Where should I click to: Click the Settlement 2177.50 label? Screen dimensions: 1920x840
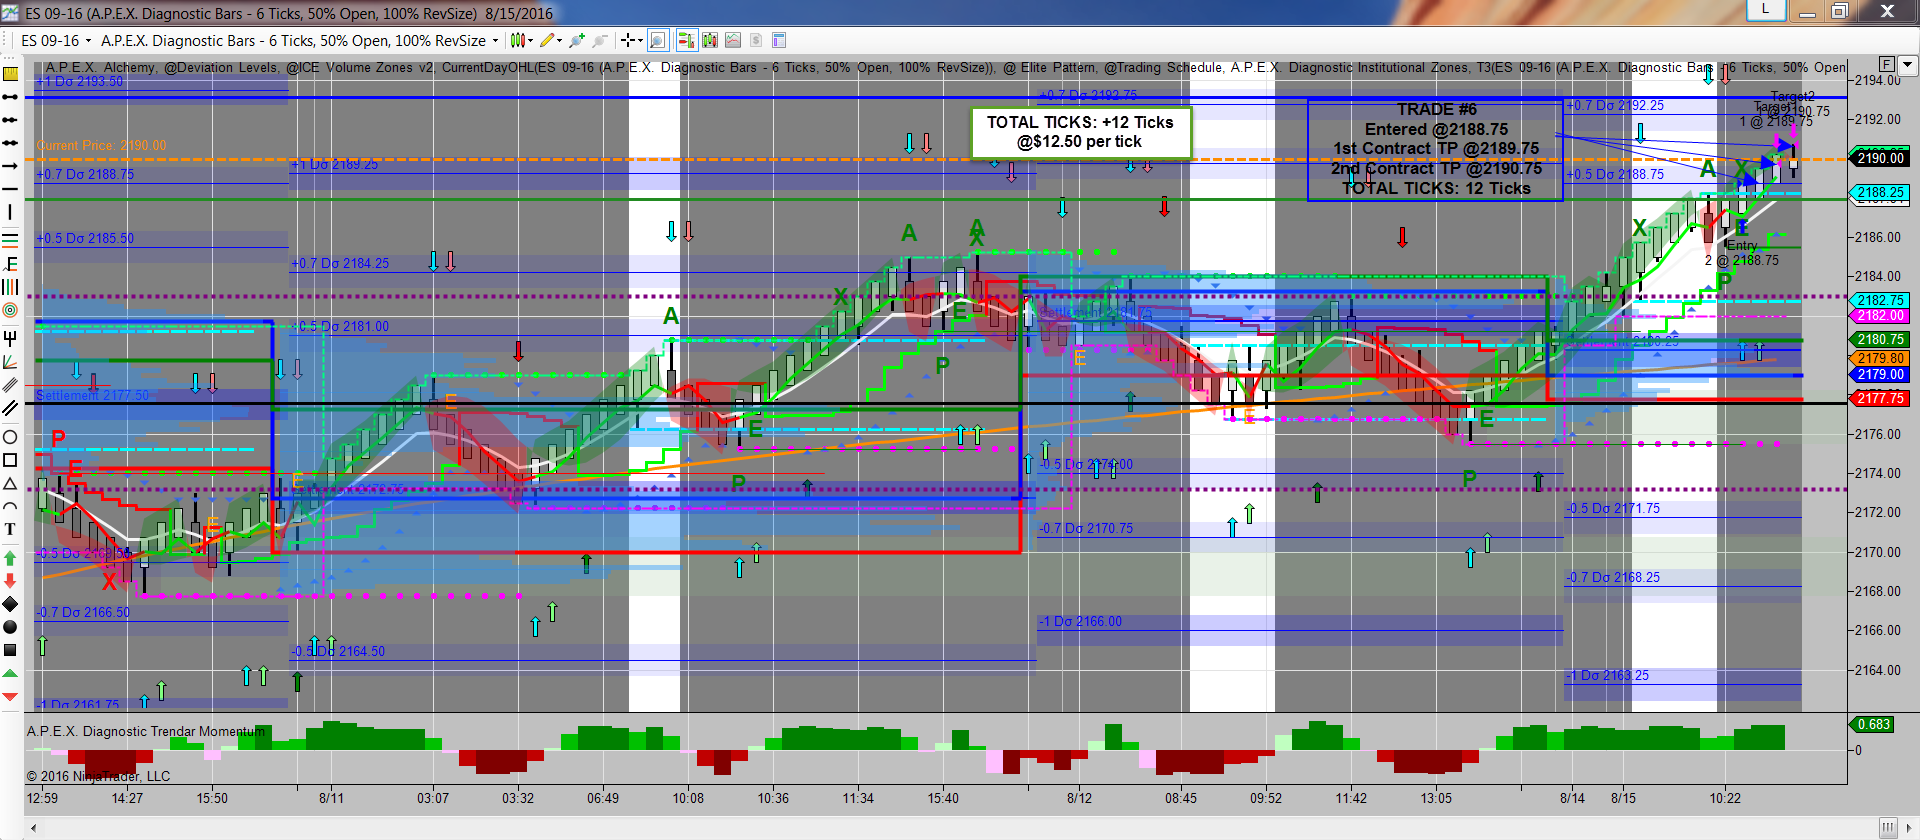92,396
